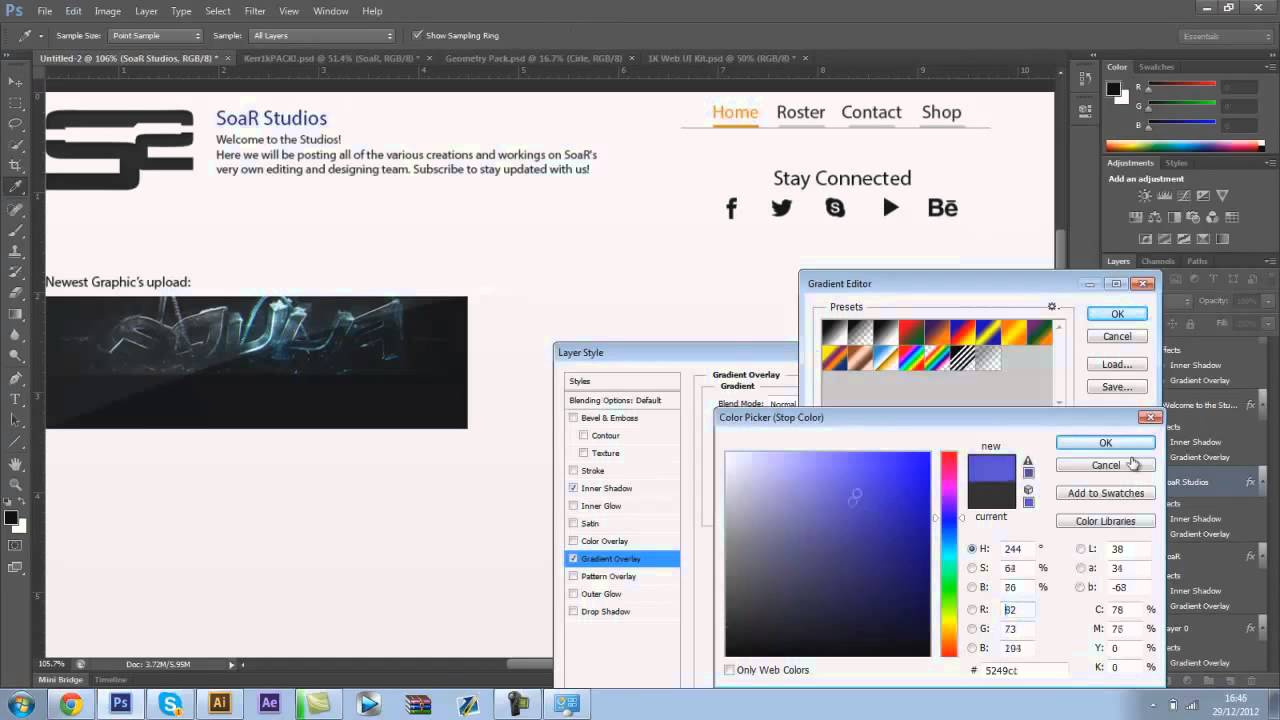1280x720 pixels.
Task: Select the Eyedropper tool in the toolbox
Action: pos(15,187)
